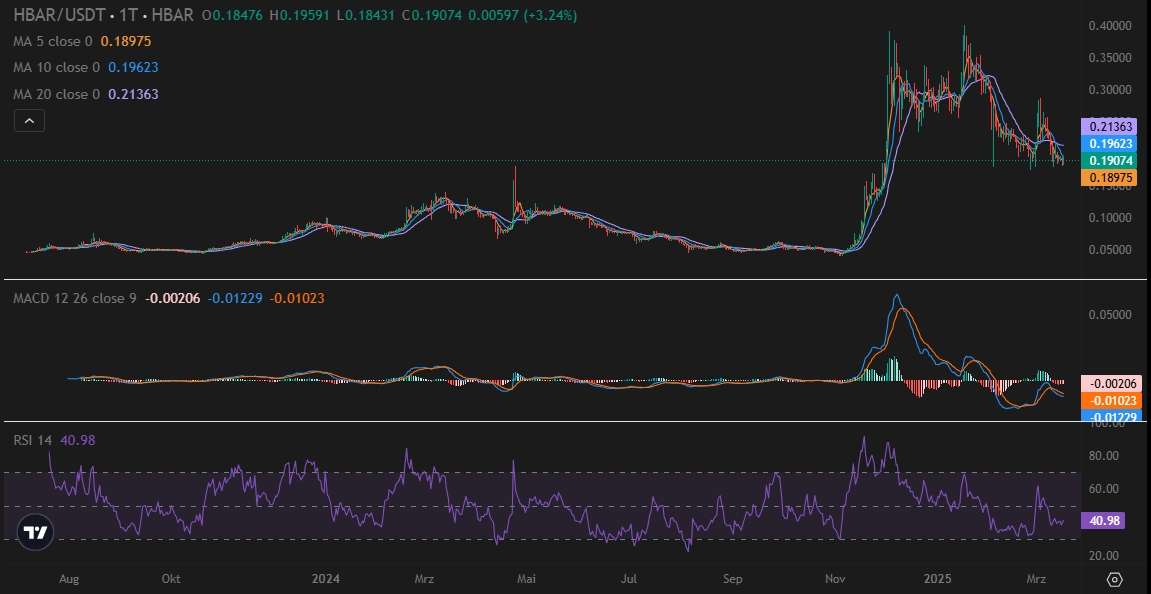The height and width of the screenshot is (594, 1151).
Task: Click the TradingView logo
Action: pyautogui.click(x=35, y=533)
